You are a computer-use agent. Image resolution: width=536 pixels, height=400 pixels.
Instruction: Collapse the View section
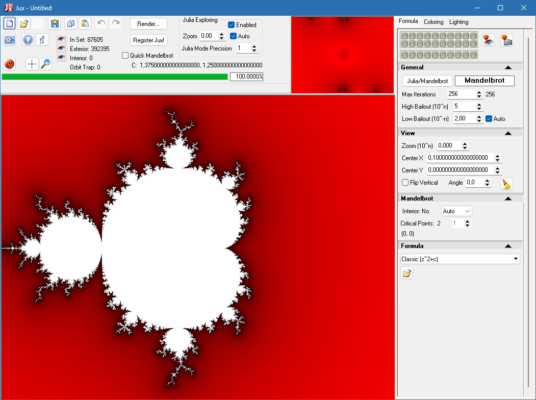coord(508,133)
